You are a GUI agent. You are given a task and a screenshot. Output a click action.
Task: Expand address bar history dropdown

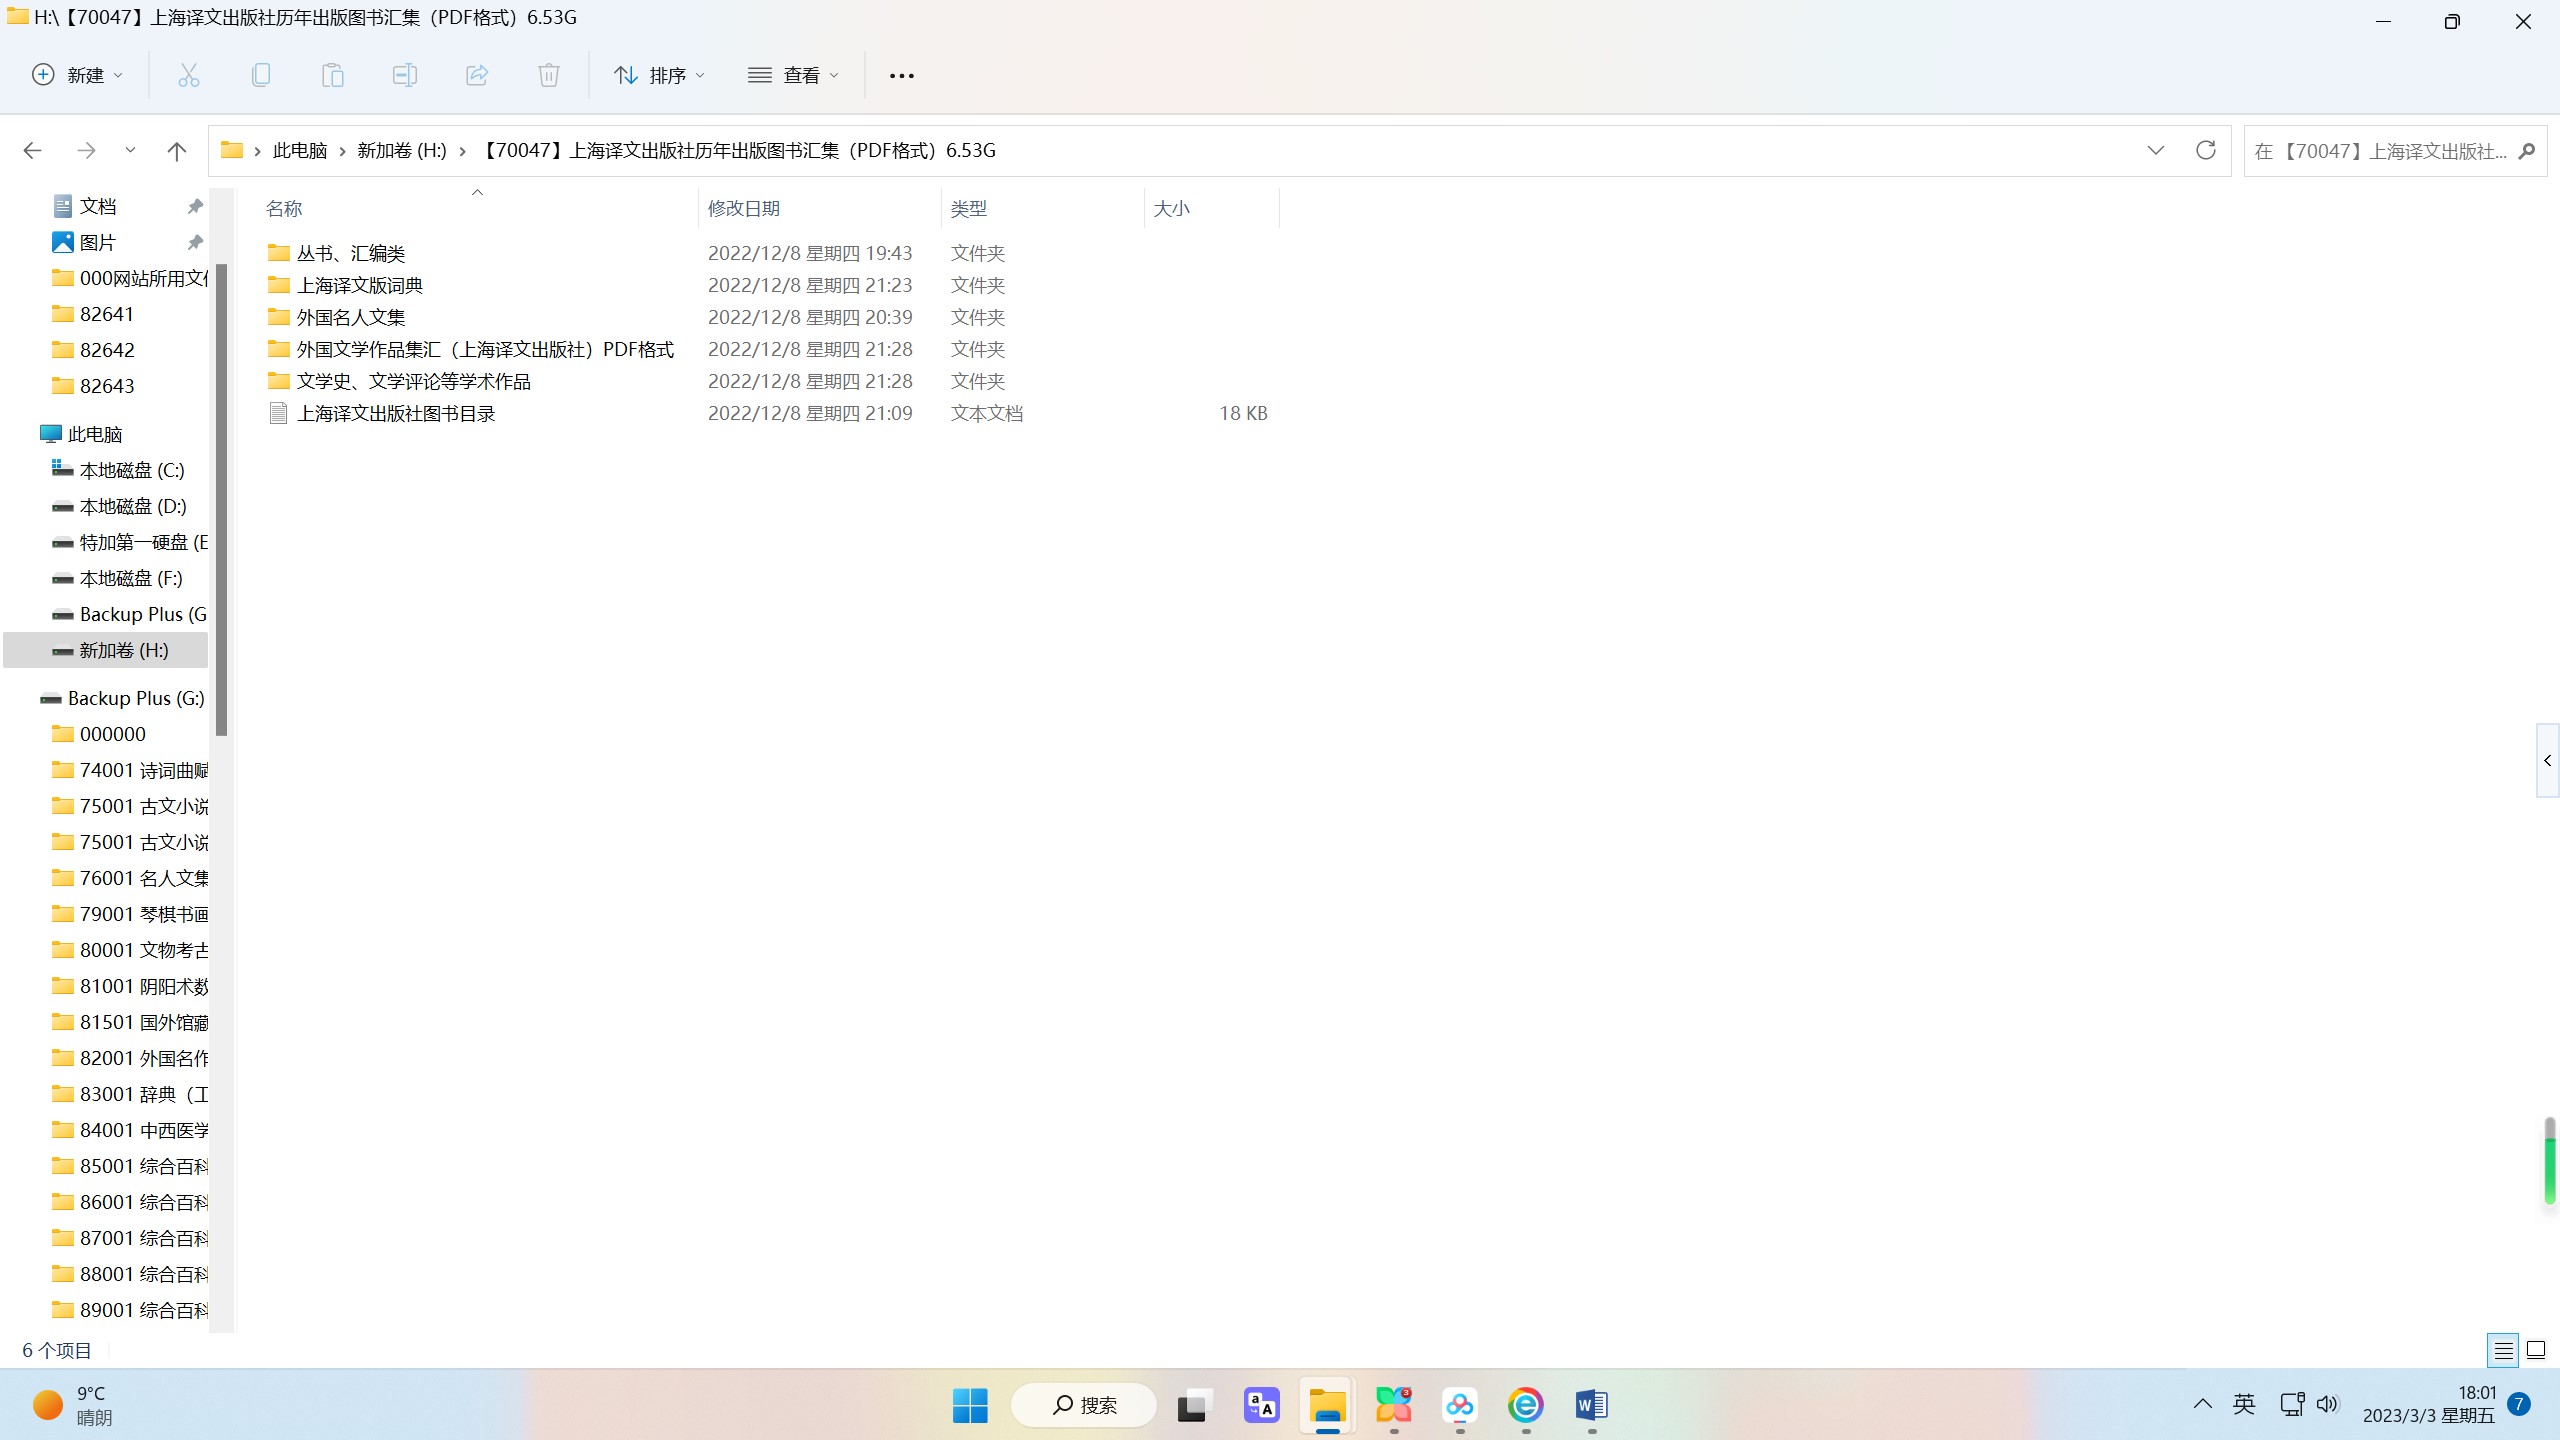[x=2155, y=150]
